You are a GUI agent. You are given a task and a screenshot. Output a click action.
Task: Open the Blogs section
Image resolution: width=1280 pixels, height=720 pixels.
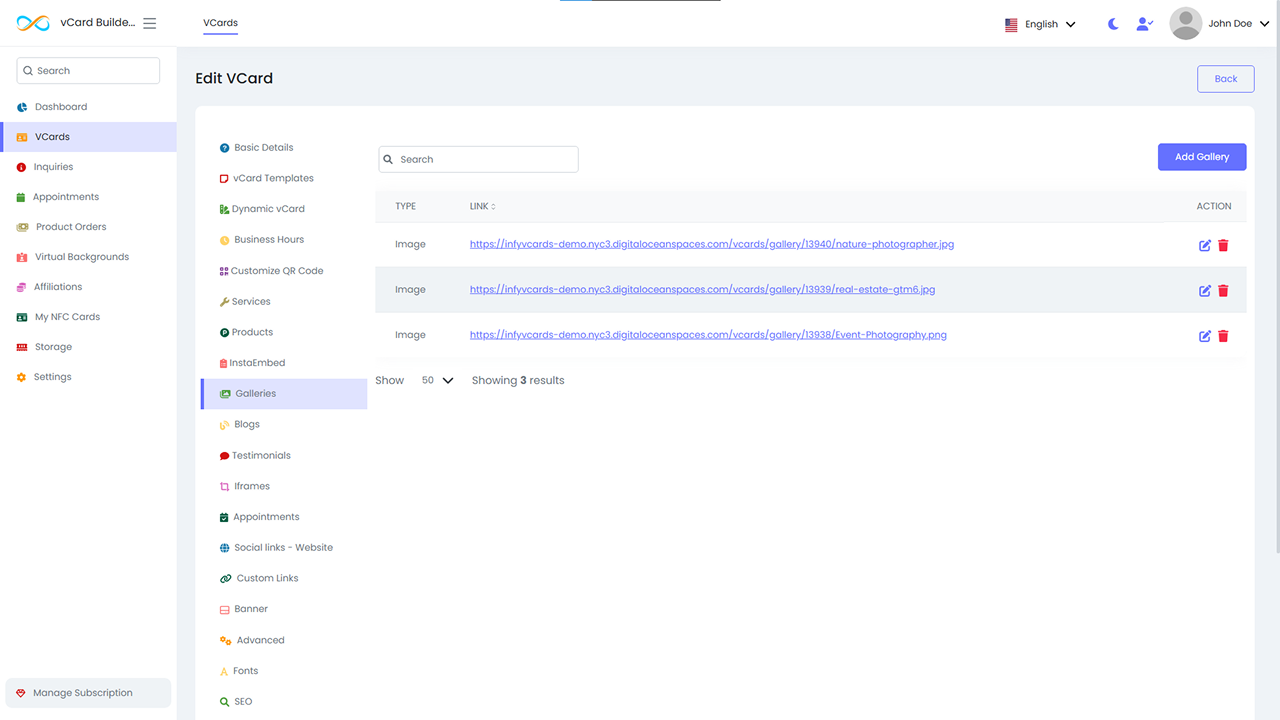tap(246, 424)
